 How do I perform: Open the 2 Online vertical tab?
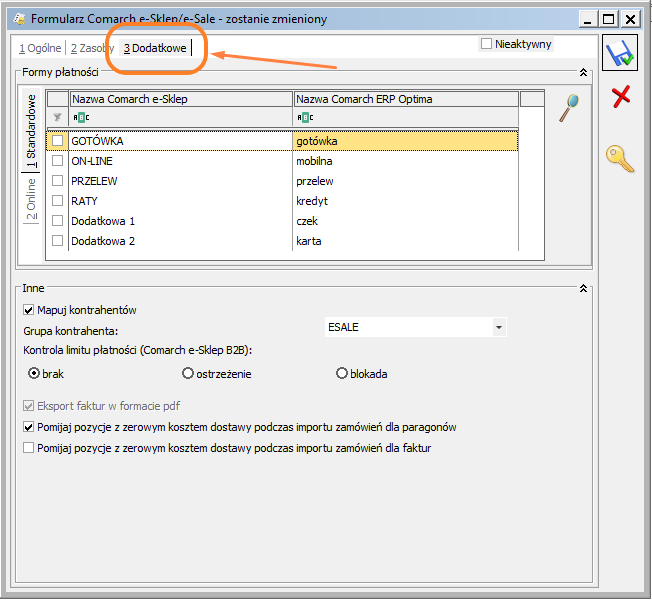pos(31,199)
